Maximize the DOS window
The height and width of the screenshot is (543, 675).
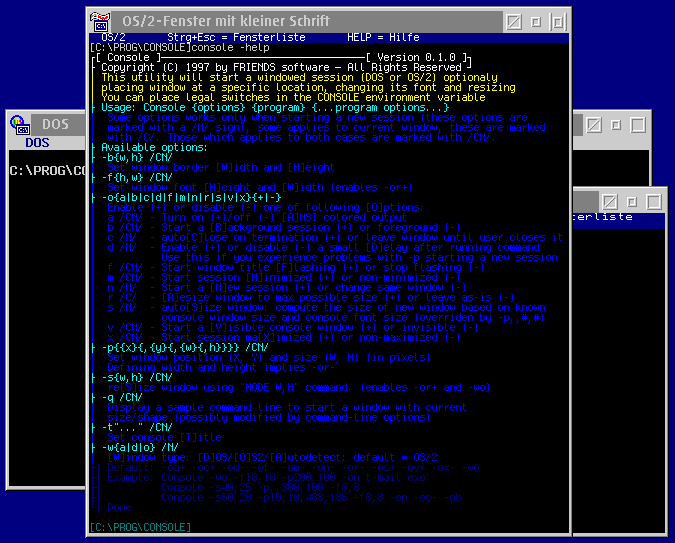point(638,125)
